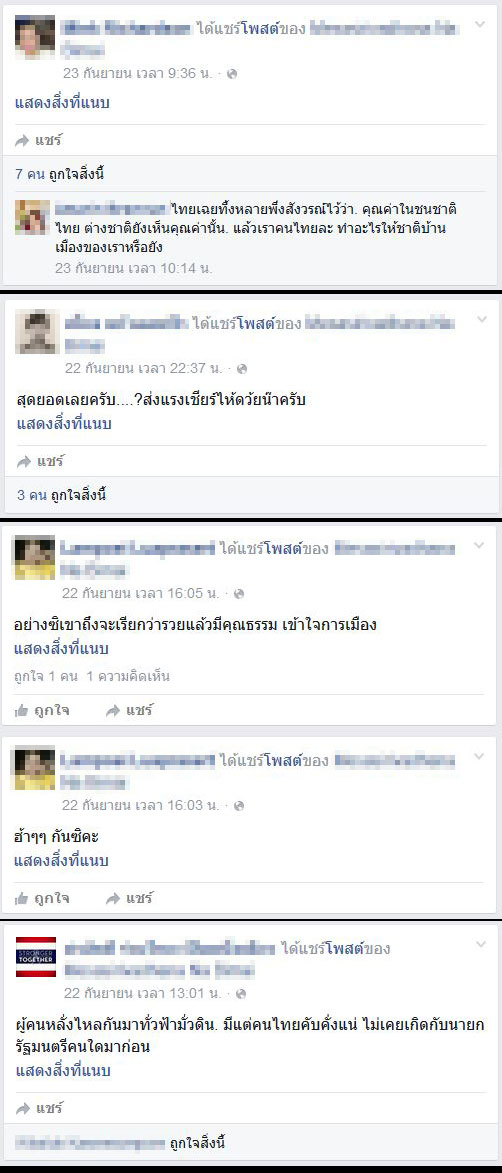The height and width of the screenshot is (1173, 502).
Task: Open profile picture of first post author
Action: (35, 37)
